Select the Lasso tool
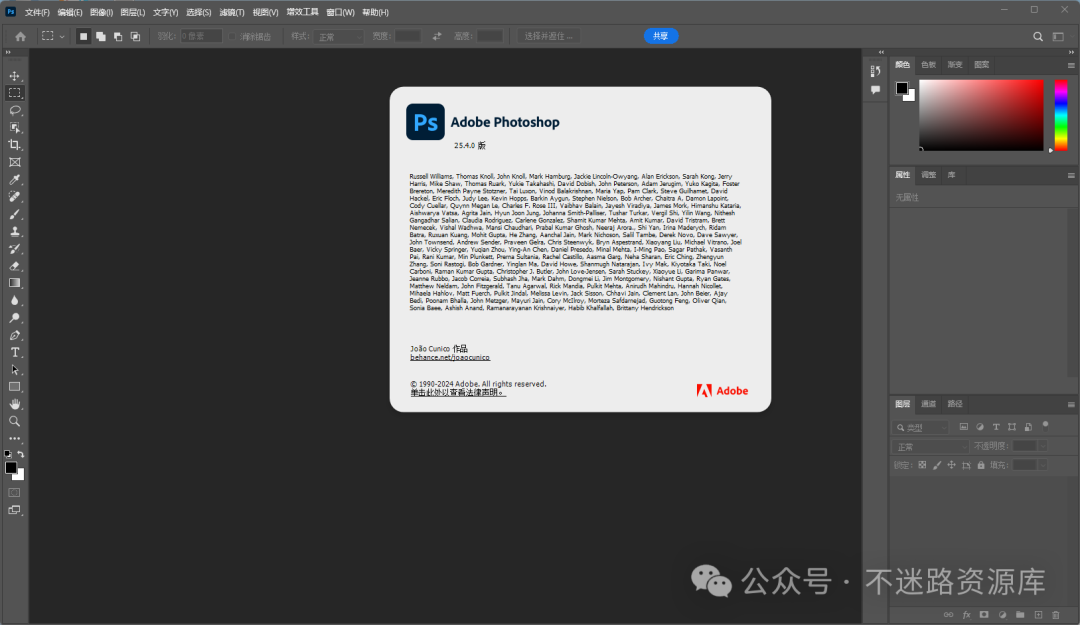1080x625 pixels. point(14,110)
